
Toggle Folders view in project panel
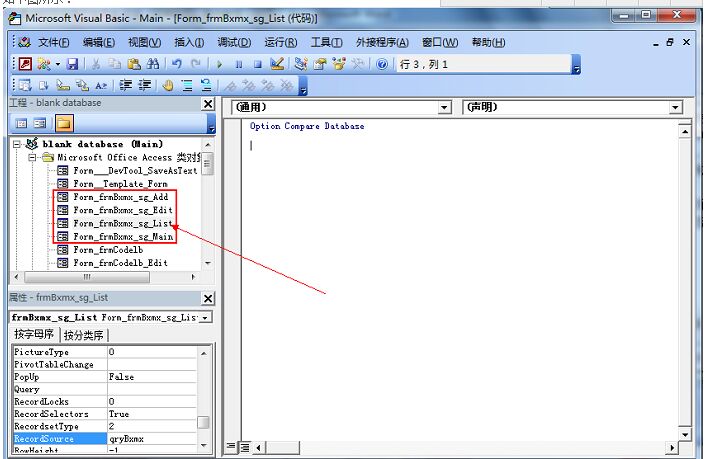click(64, 124)
